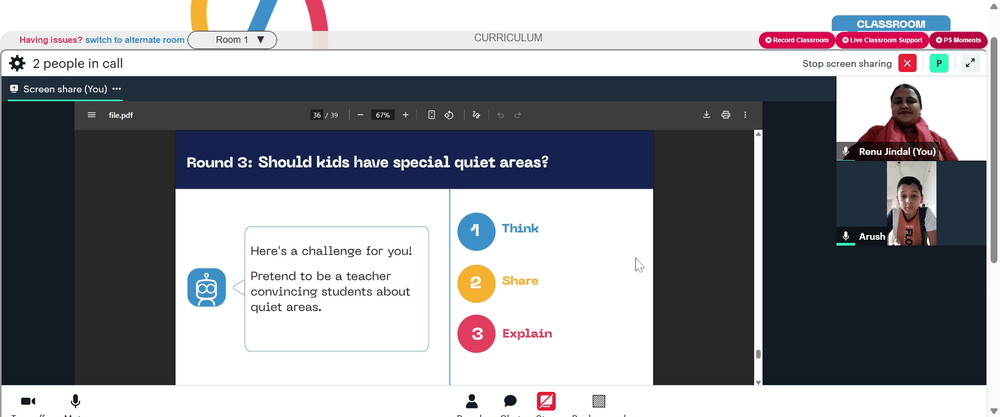
Task: Open call settings gear icon
Action: coord(17,63)
